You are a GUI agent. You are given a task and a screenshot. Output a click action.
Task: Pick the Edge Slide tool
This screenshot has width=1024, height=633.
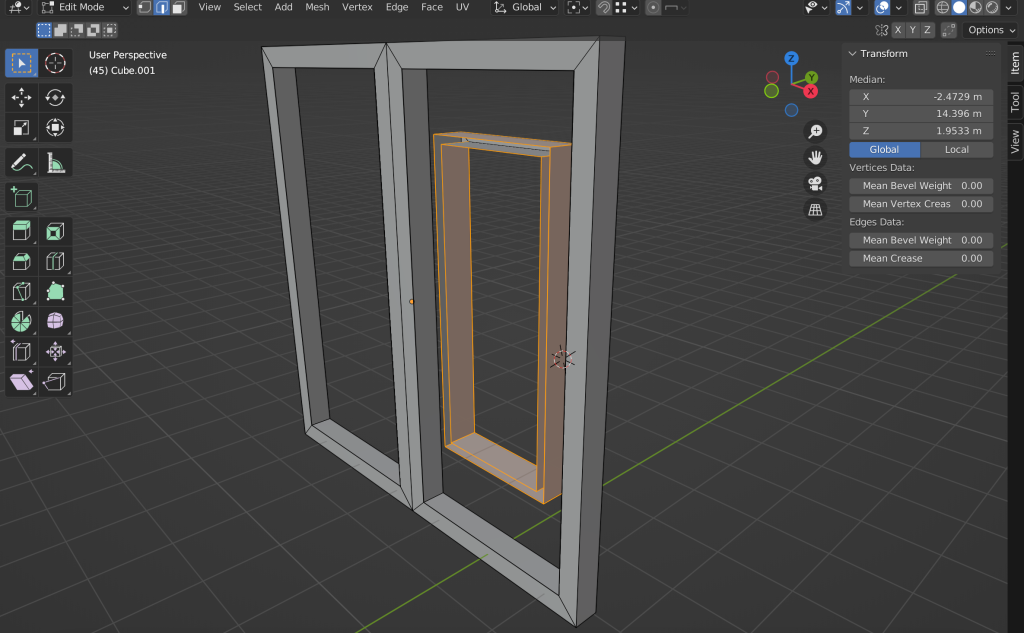22,351
